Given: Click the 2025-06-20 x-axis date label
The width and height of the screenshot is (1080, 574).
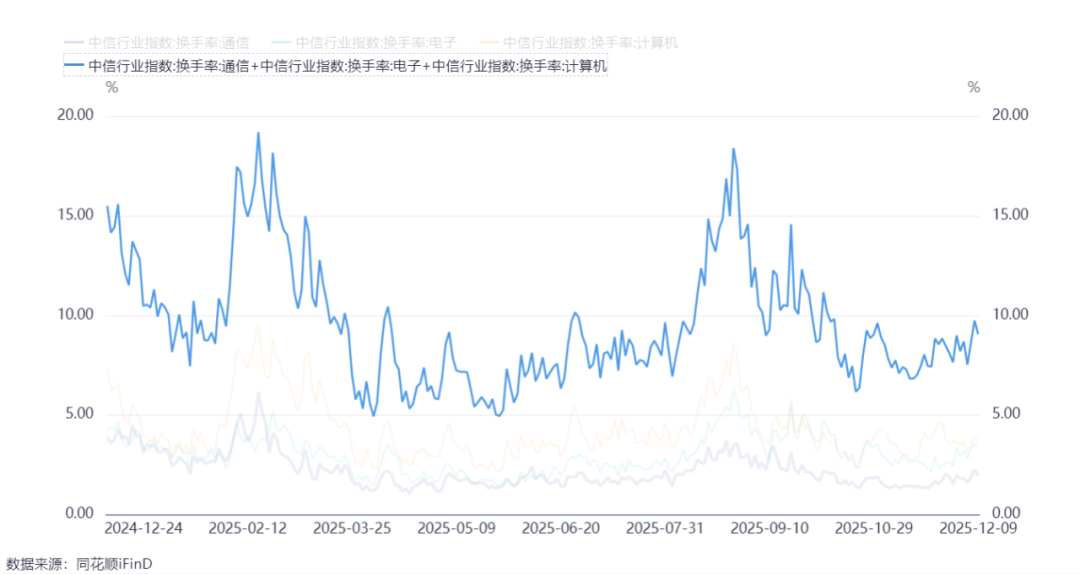Looking at the screenshot, I should [561, 529].
